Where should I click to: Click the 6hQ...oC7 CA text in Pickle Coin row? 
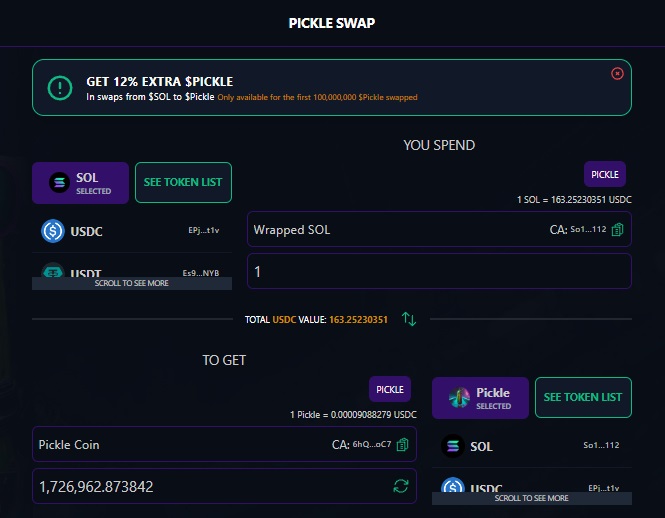pyautogui.click(x=372, y=445)
